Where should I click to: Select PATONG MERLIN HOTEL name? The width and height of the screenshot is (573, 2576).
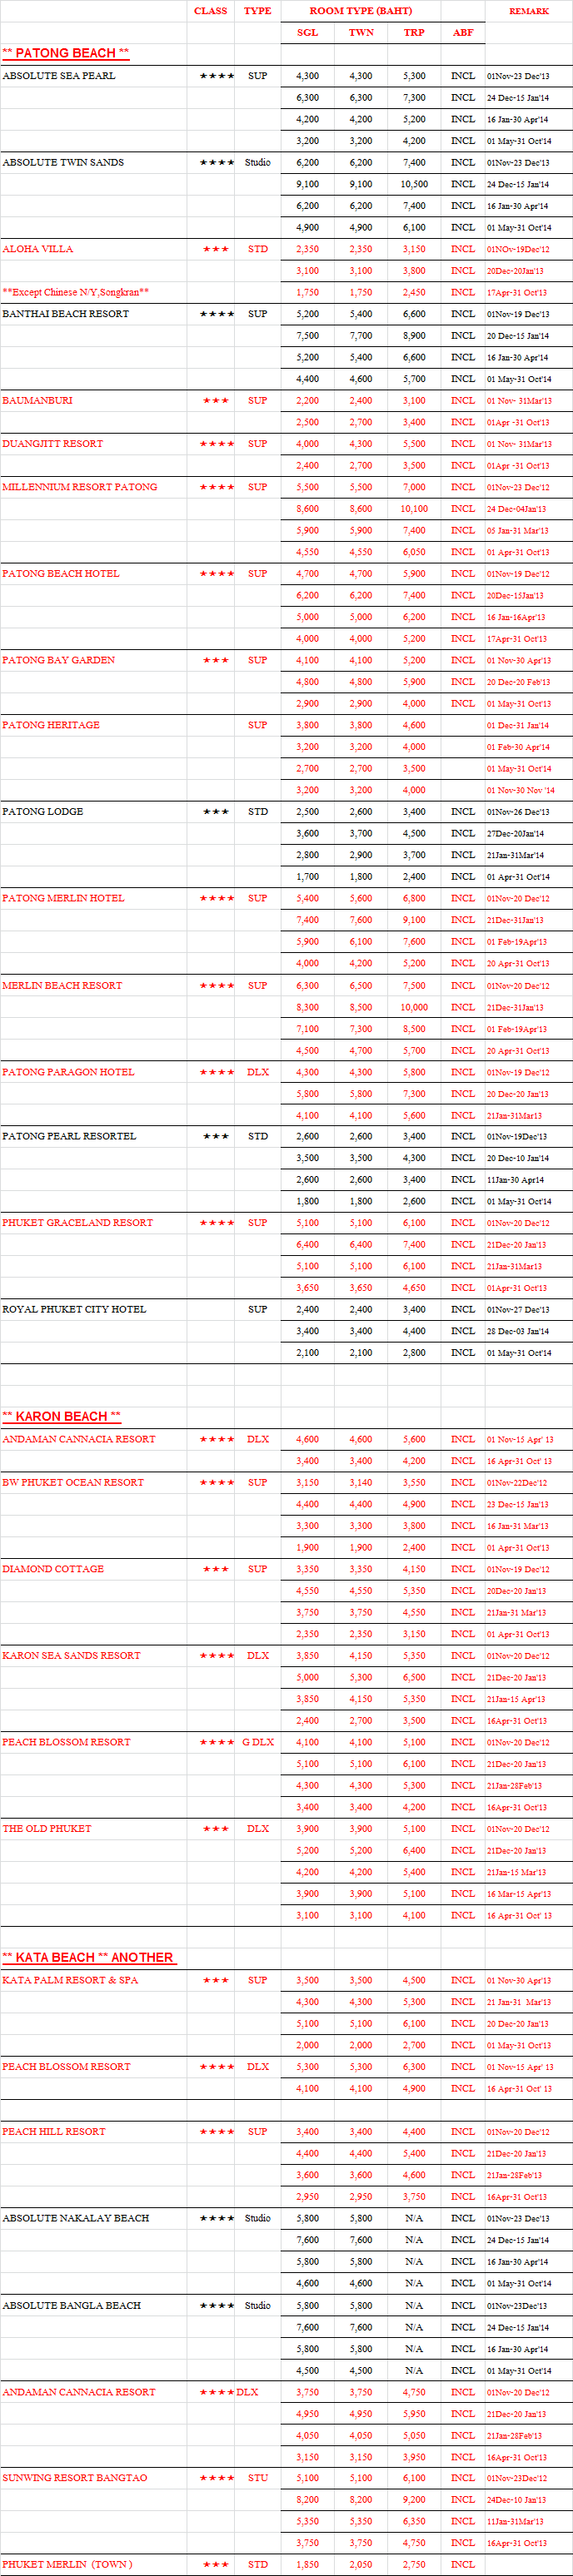pos(63,898)
